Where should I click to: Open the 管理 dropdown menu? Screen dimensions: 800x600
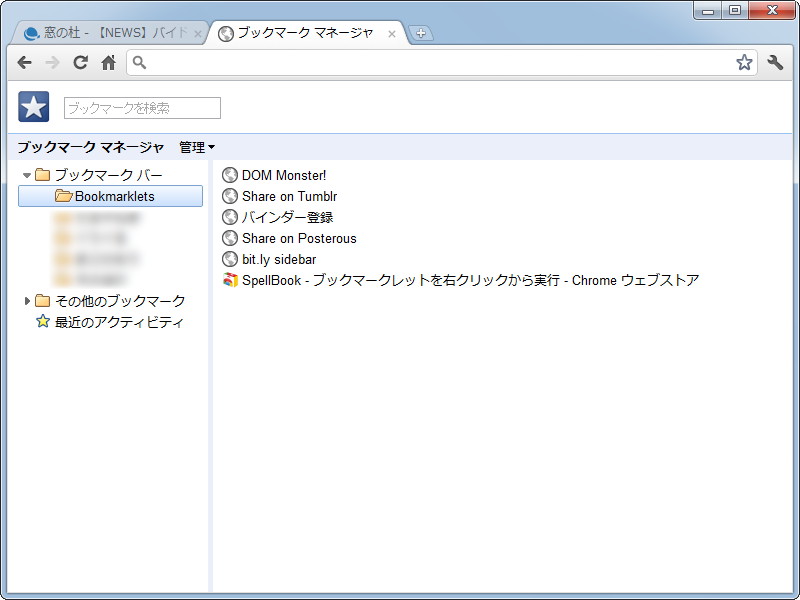coord(193,147)
